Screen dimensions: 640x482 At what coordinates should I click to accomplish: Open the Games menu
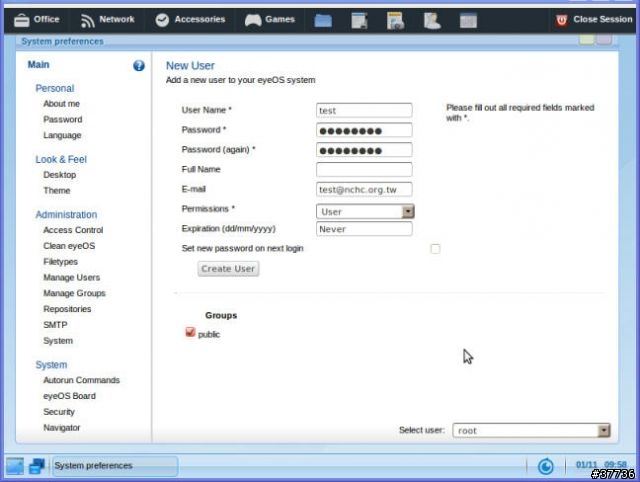tap(270, 19)
